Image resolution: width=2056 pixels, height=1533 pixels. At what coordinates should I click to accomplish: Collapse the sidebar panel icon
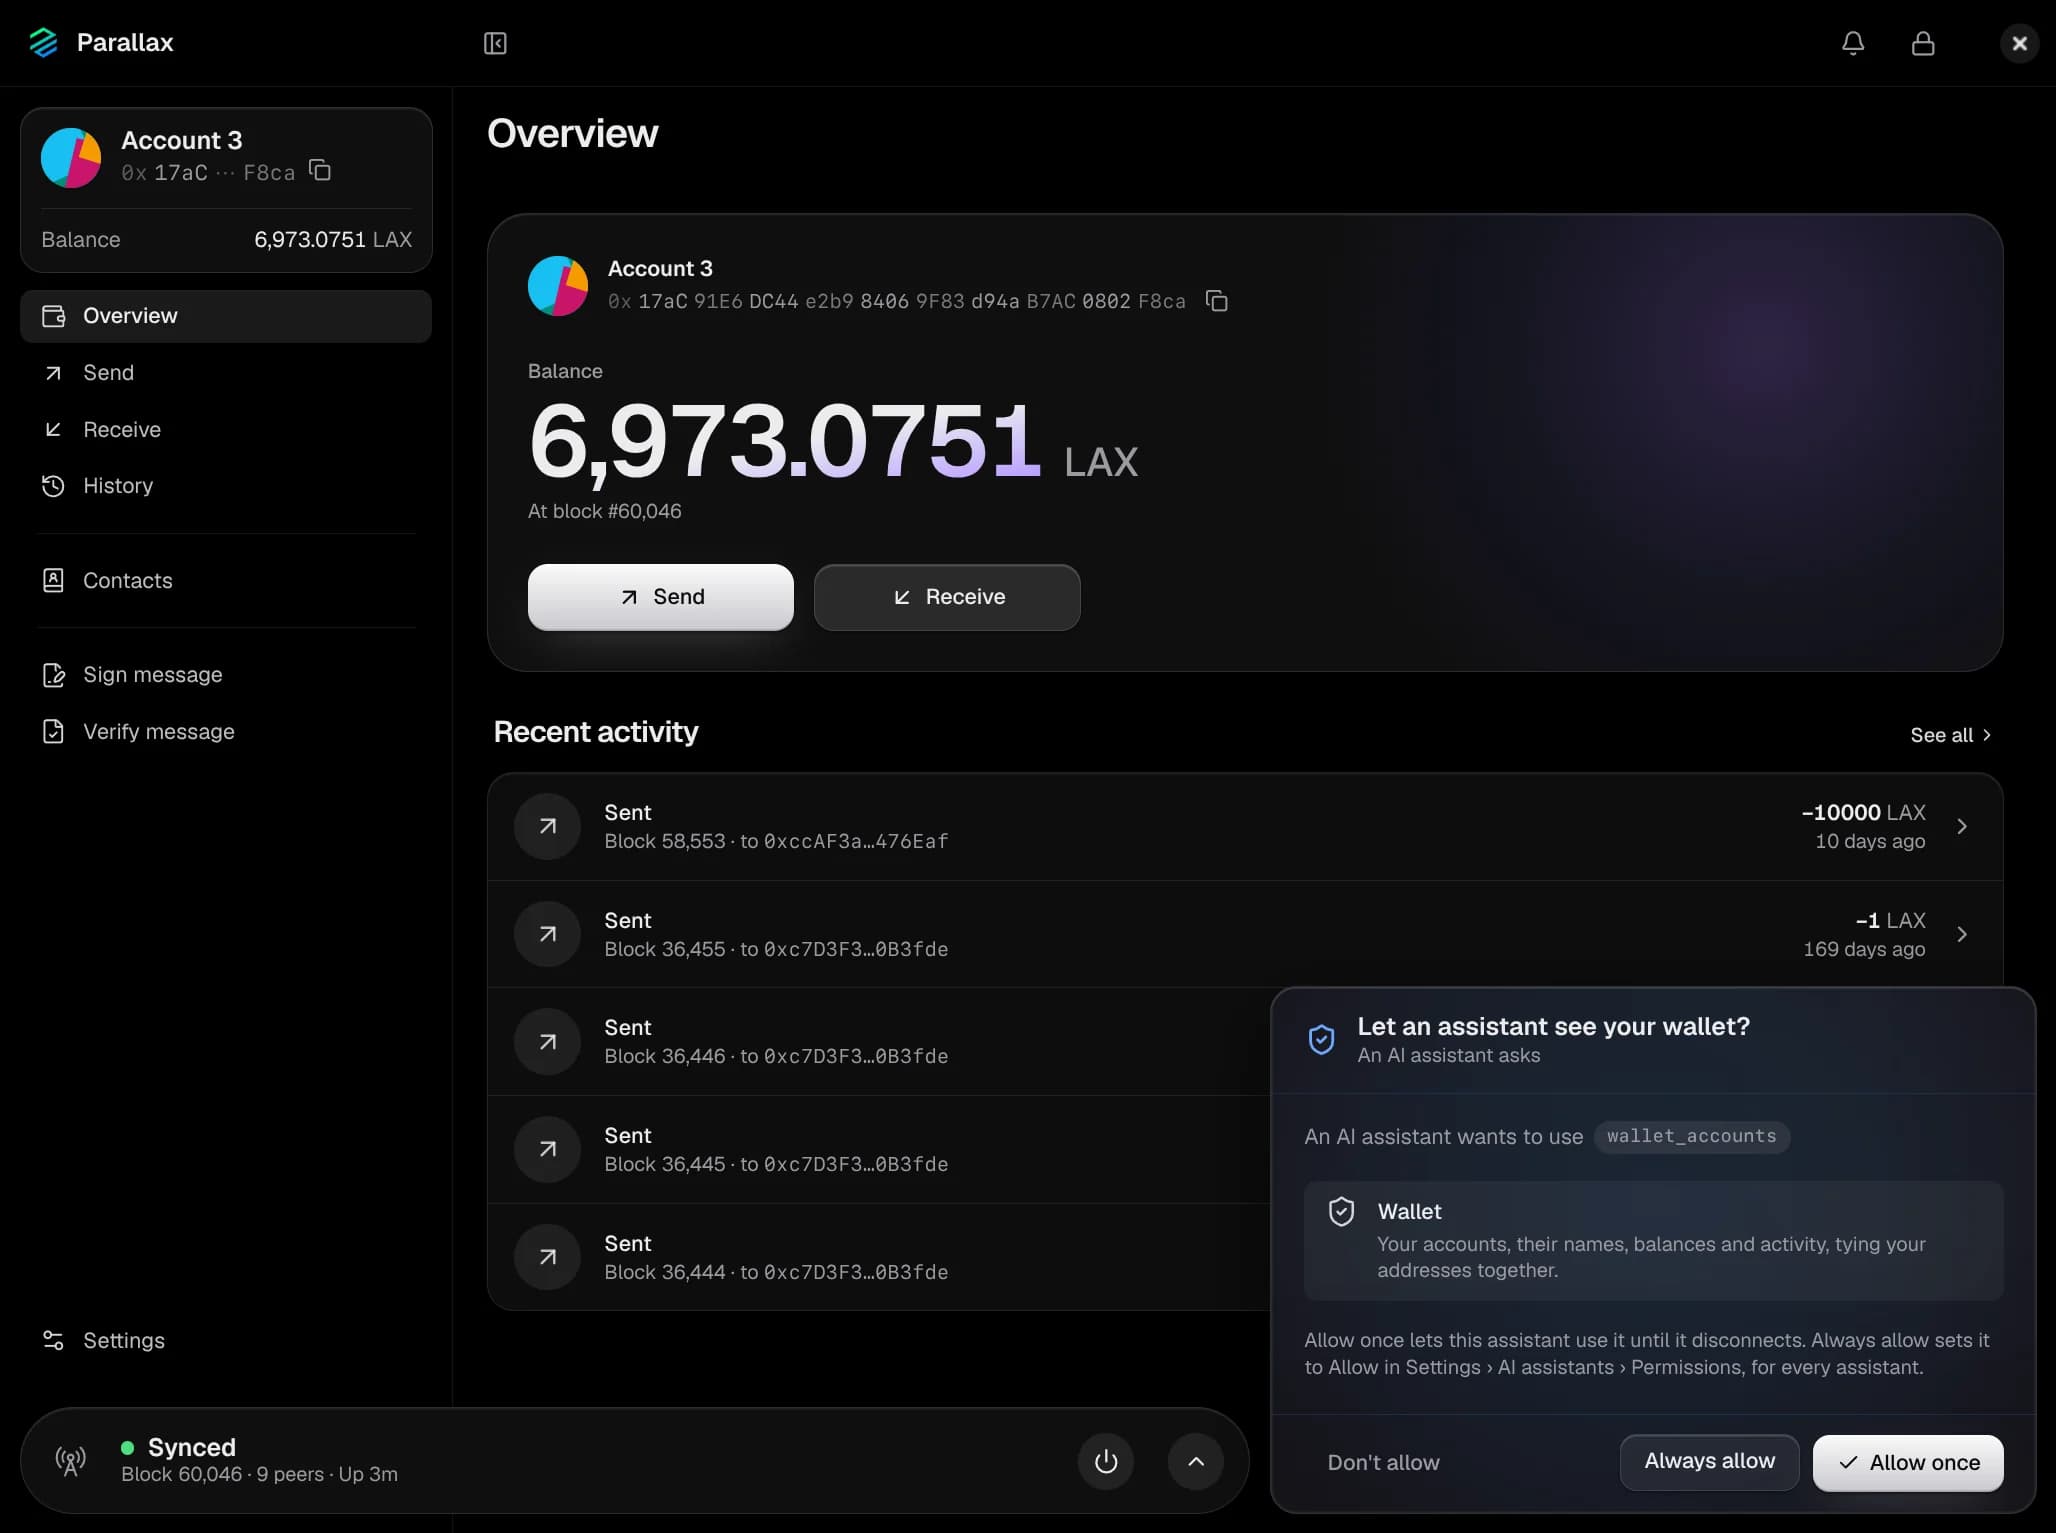(x=495, y=43)
